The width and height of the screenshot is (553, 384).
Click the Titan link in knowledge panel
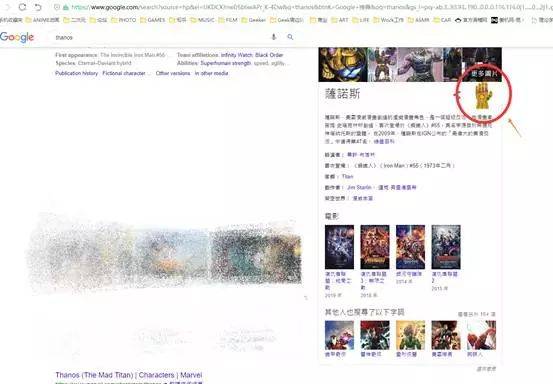pos(347,176)
